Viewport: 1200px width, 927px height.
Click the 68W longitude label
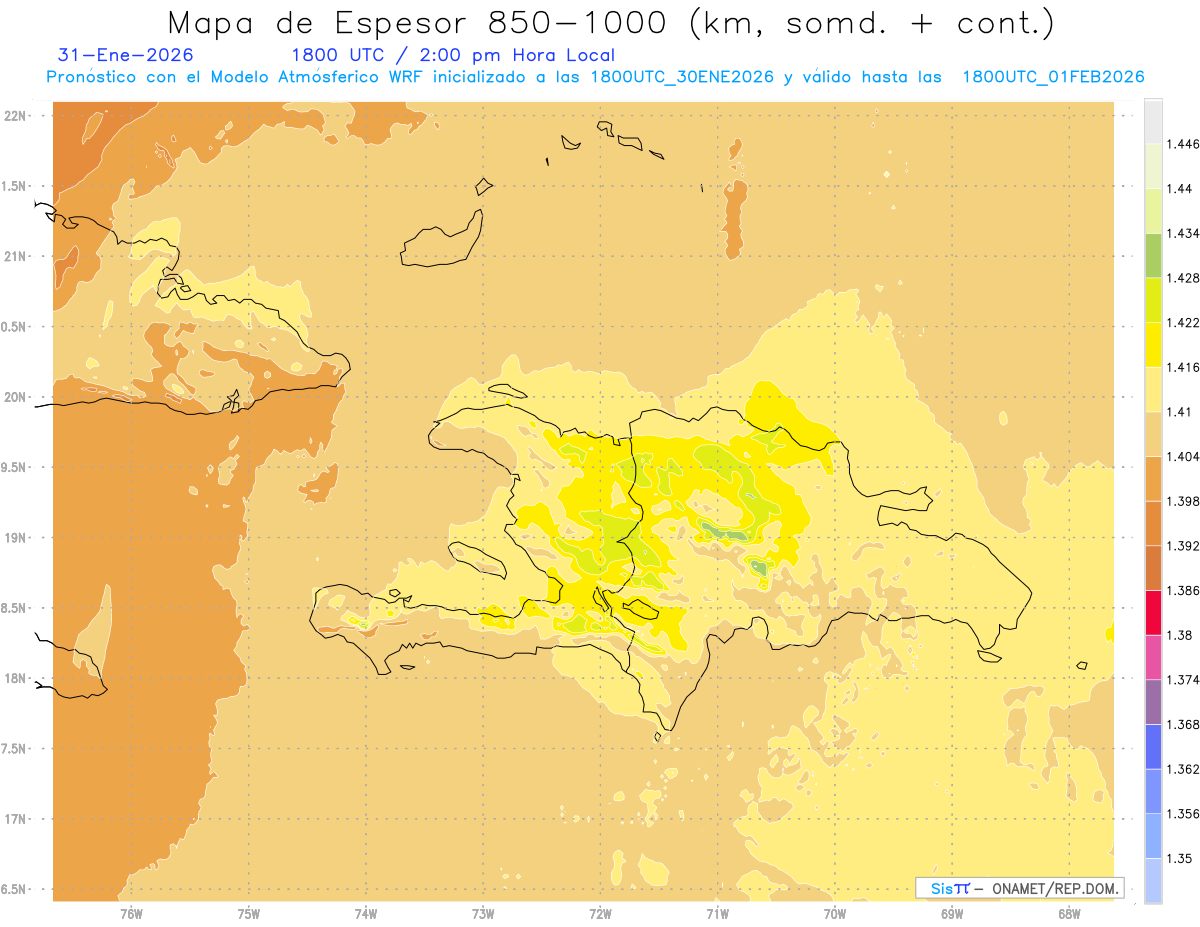(x=1069, y=913)
